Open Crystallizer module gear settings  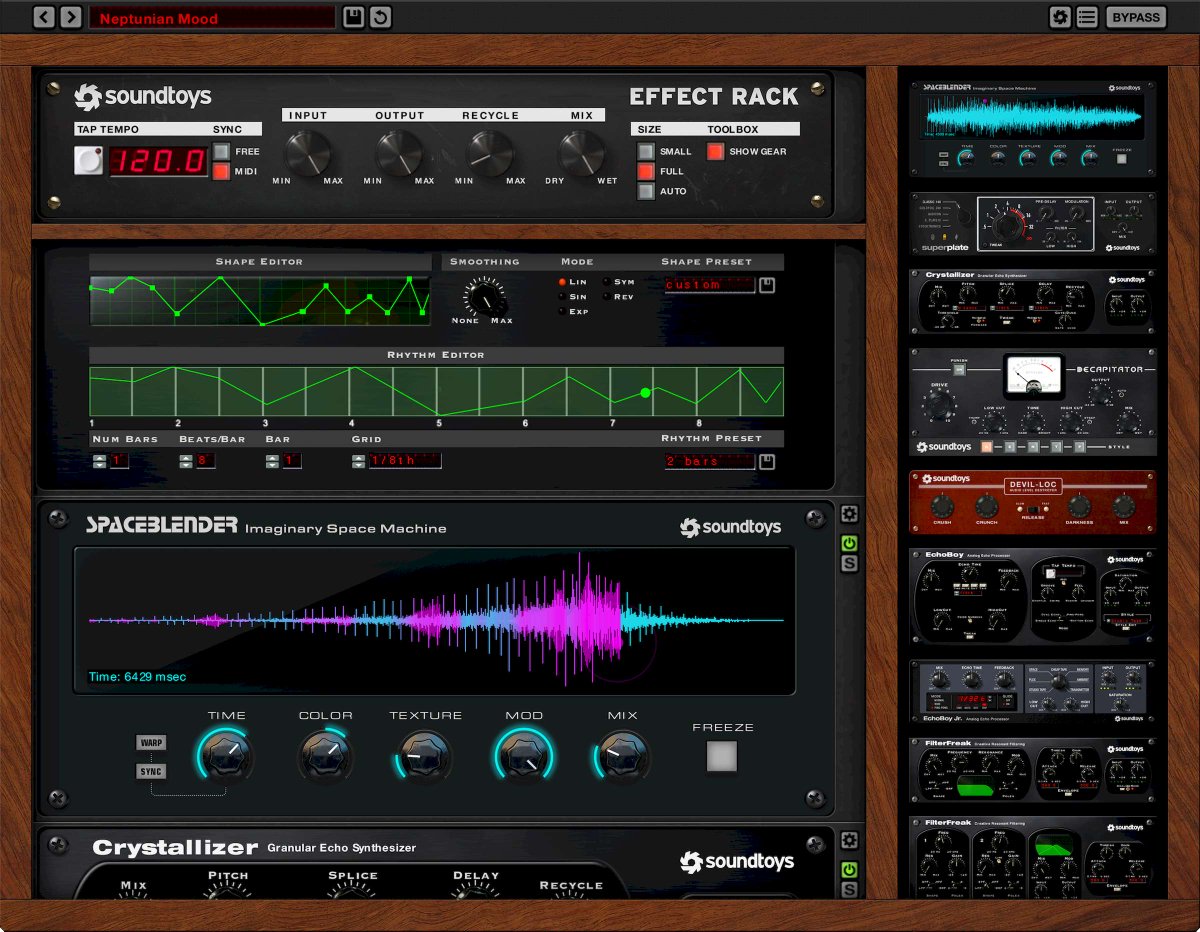tap(849, 840)
